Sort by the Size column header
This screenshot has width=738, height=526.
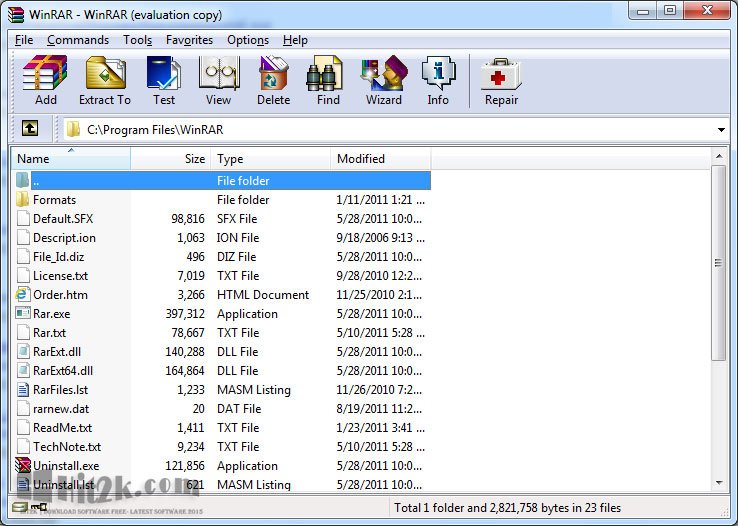tap(170, 159)
